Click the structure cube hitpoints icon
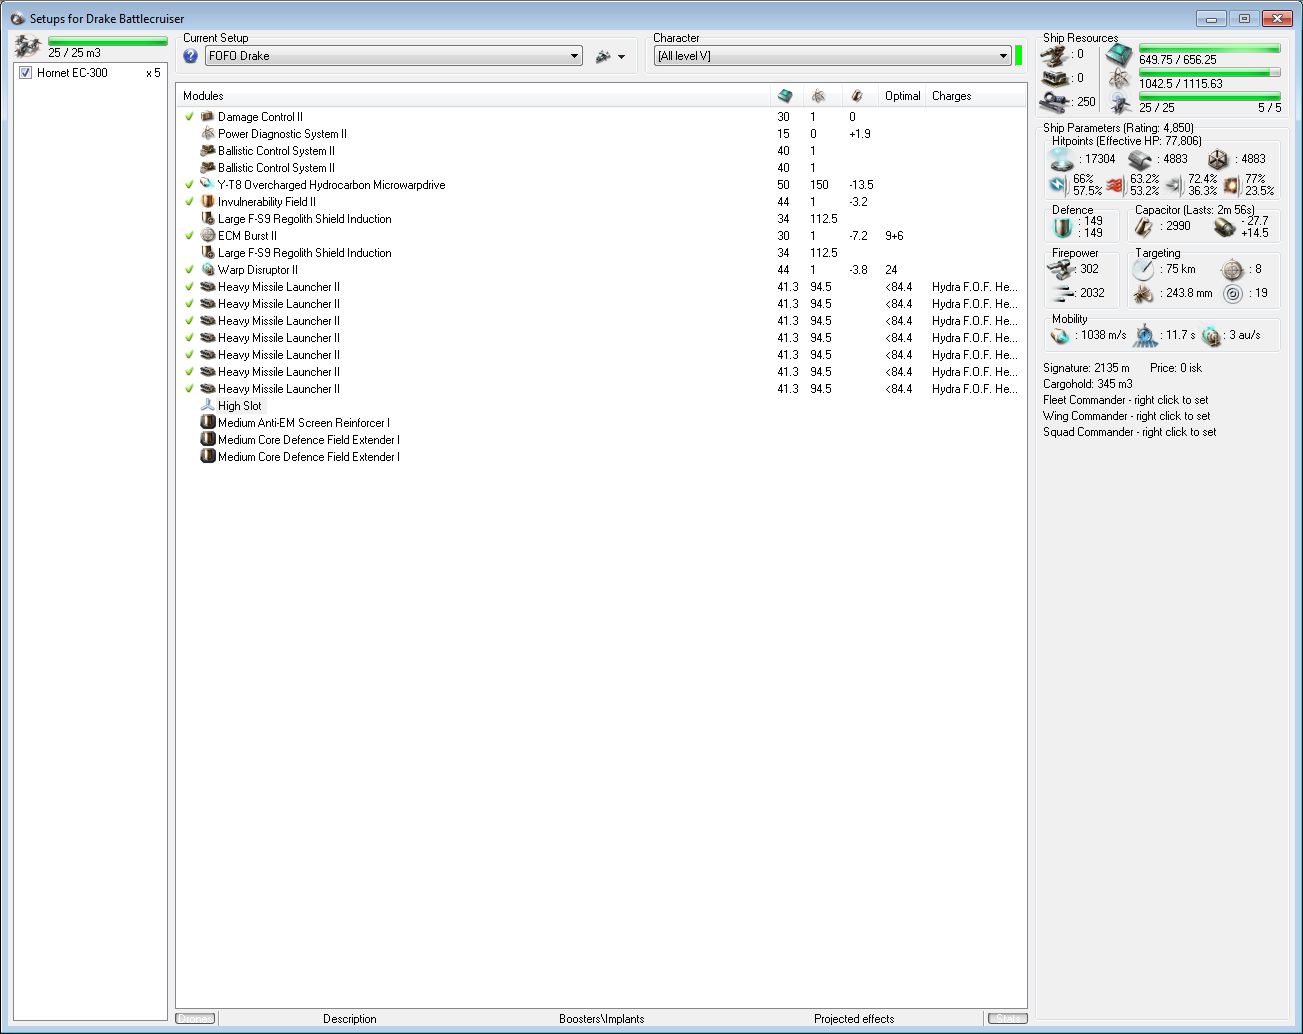Viewport: 1303px width, 1034px height. [1218, 159]
